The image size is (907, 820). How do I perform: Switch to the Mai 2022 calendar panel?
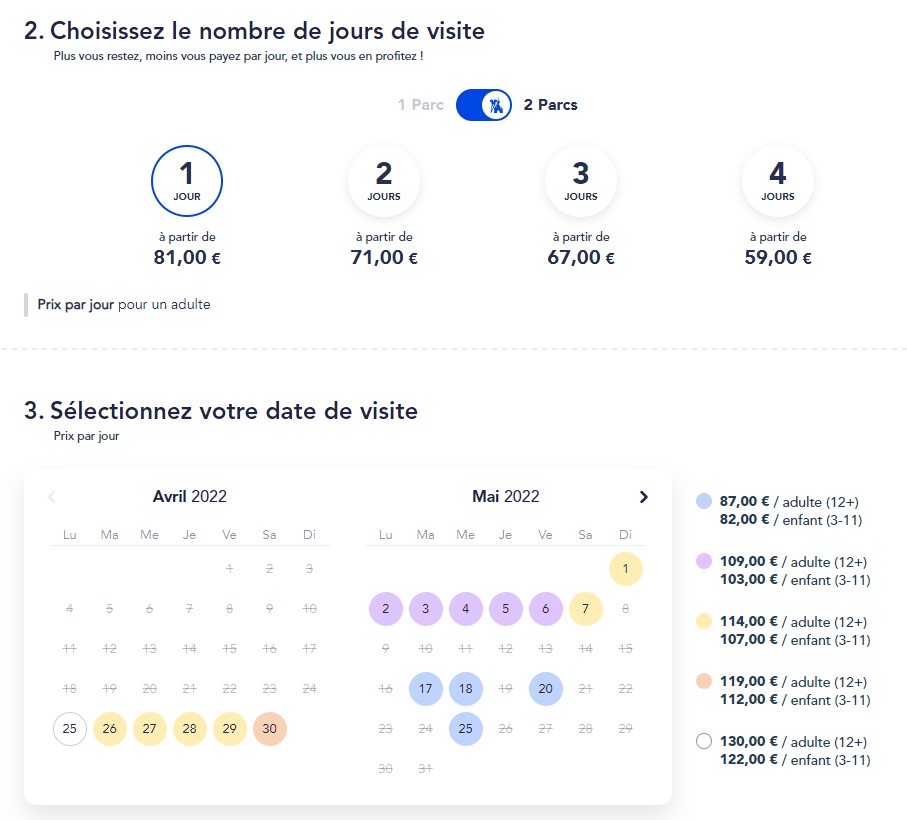505,496
